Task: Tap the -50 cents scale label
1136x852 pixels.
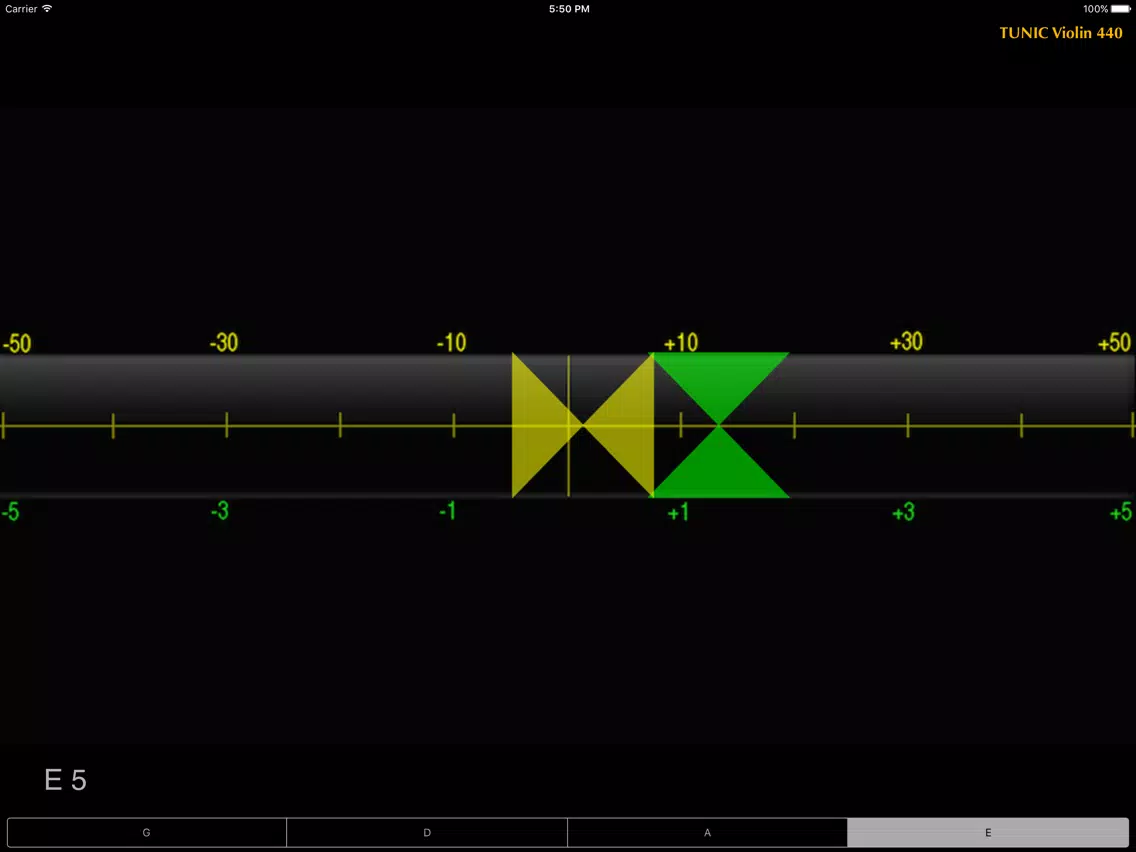Action: pos(17,343)
